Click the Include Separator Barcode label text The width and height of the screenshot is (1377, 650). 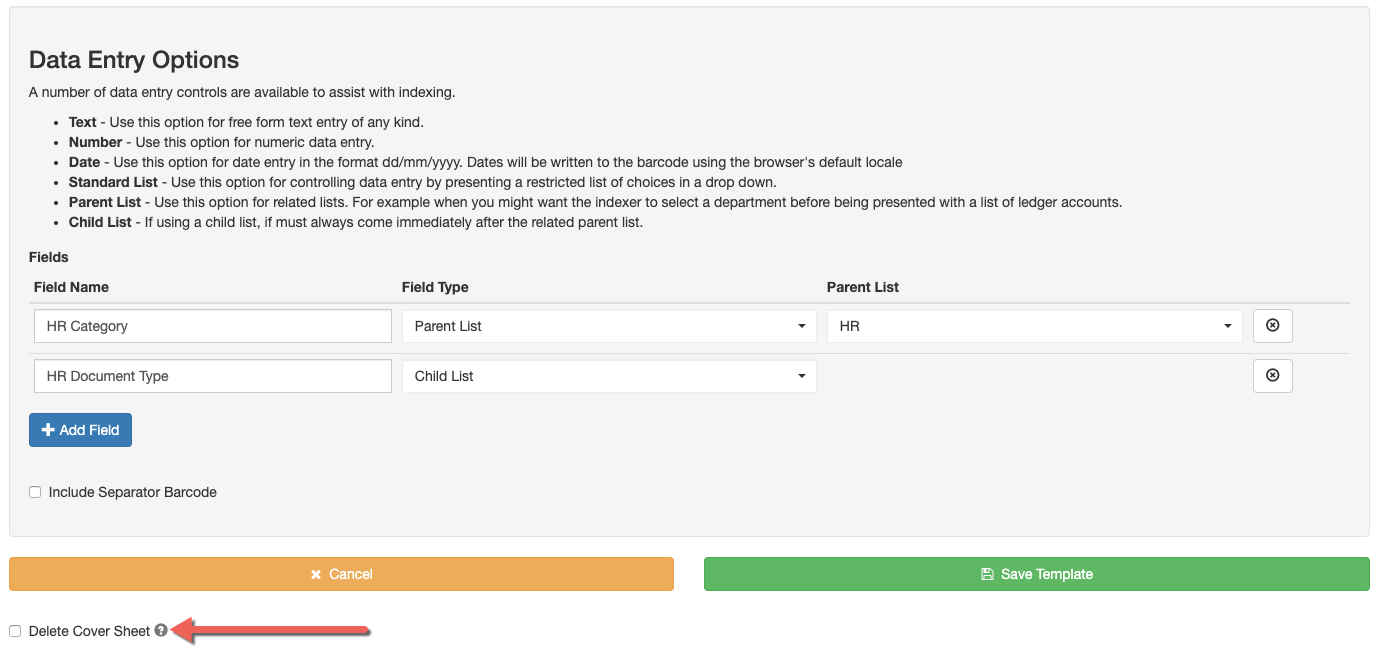tap(132, 492)
